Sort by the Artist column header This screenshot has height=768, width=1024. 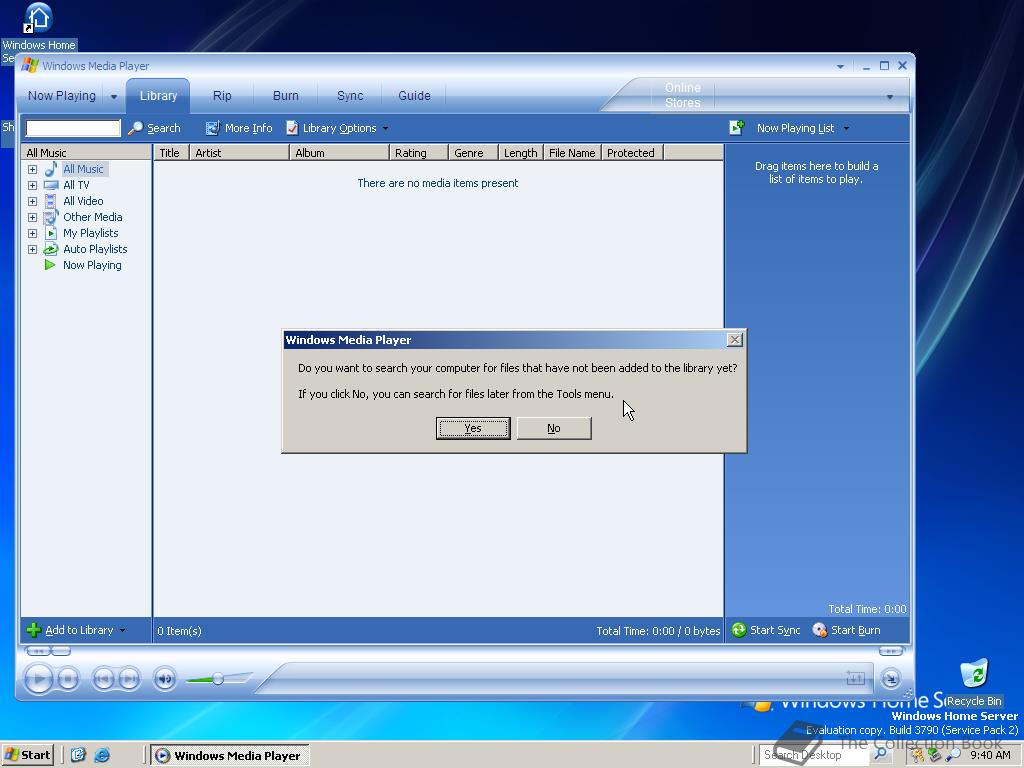coord(239,153)
